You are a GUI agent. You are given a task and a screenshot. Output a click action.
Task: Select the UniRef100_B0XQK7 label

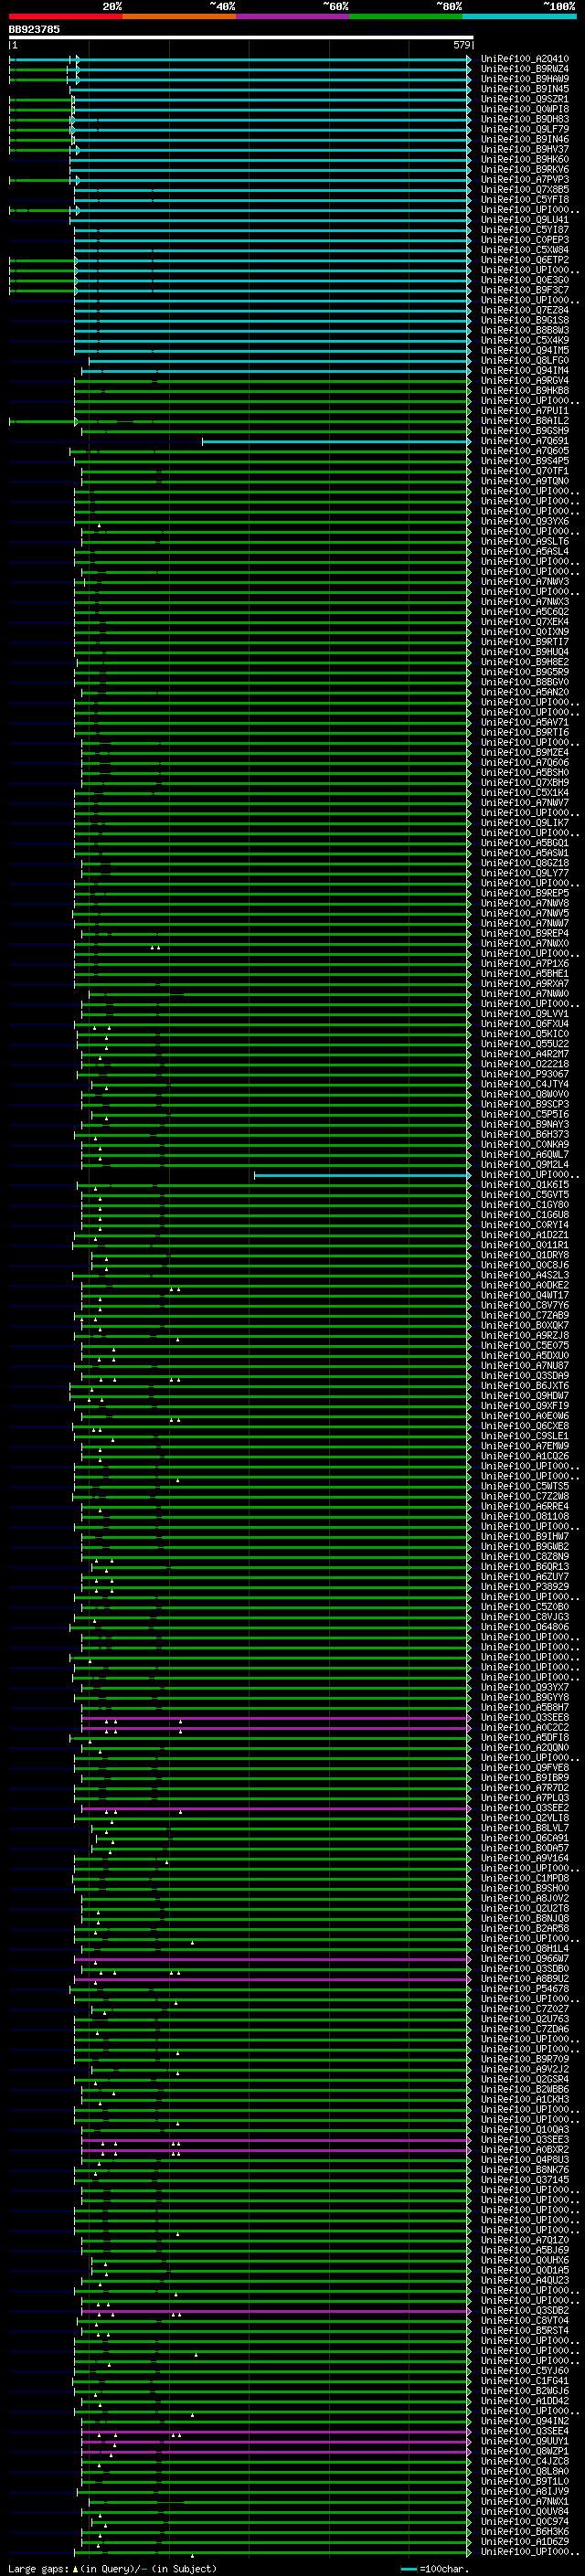point(525,1326)
